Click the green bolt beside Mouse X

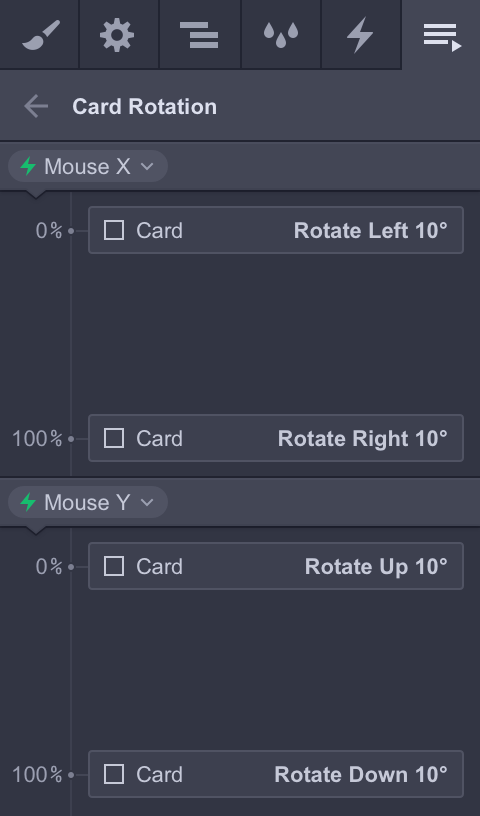28,167
